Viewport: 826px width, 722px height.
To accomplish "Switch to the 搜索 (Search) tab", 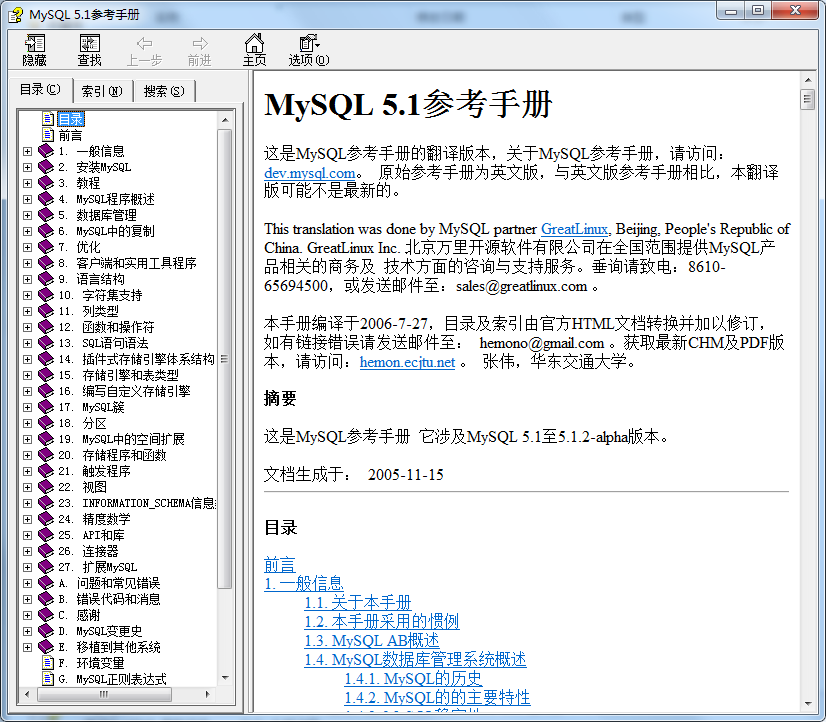I will (163, 91).
